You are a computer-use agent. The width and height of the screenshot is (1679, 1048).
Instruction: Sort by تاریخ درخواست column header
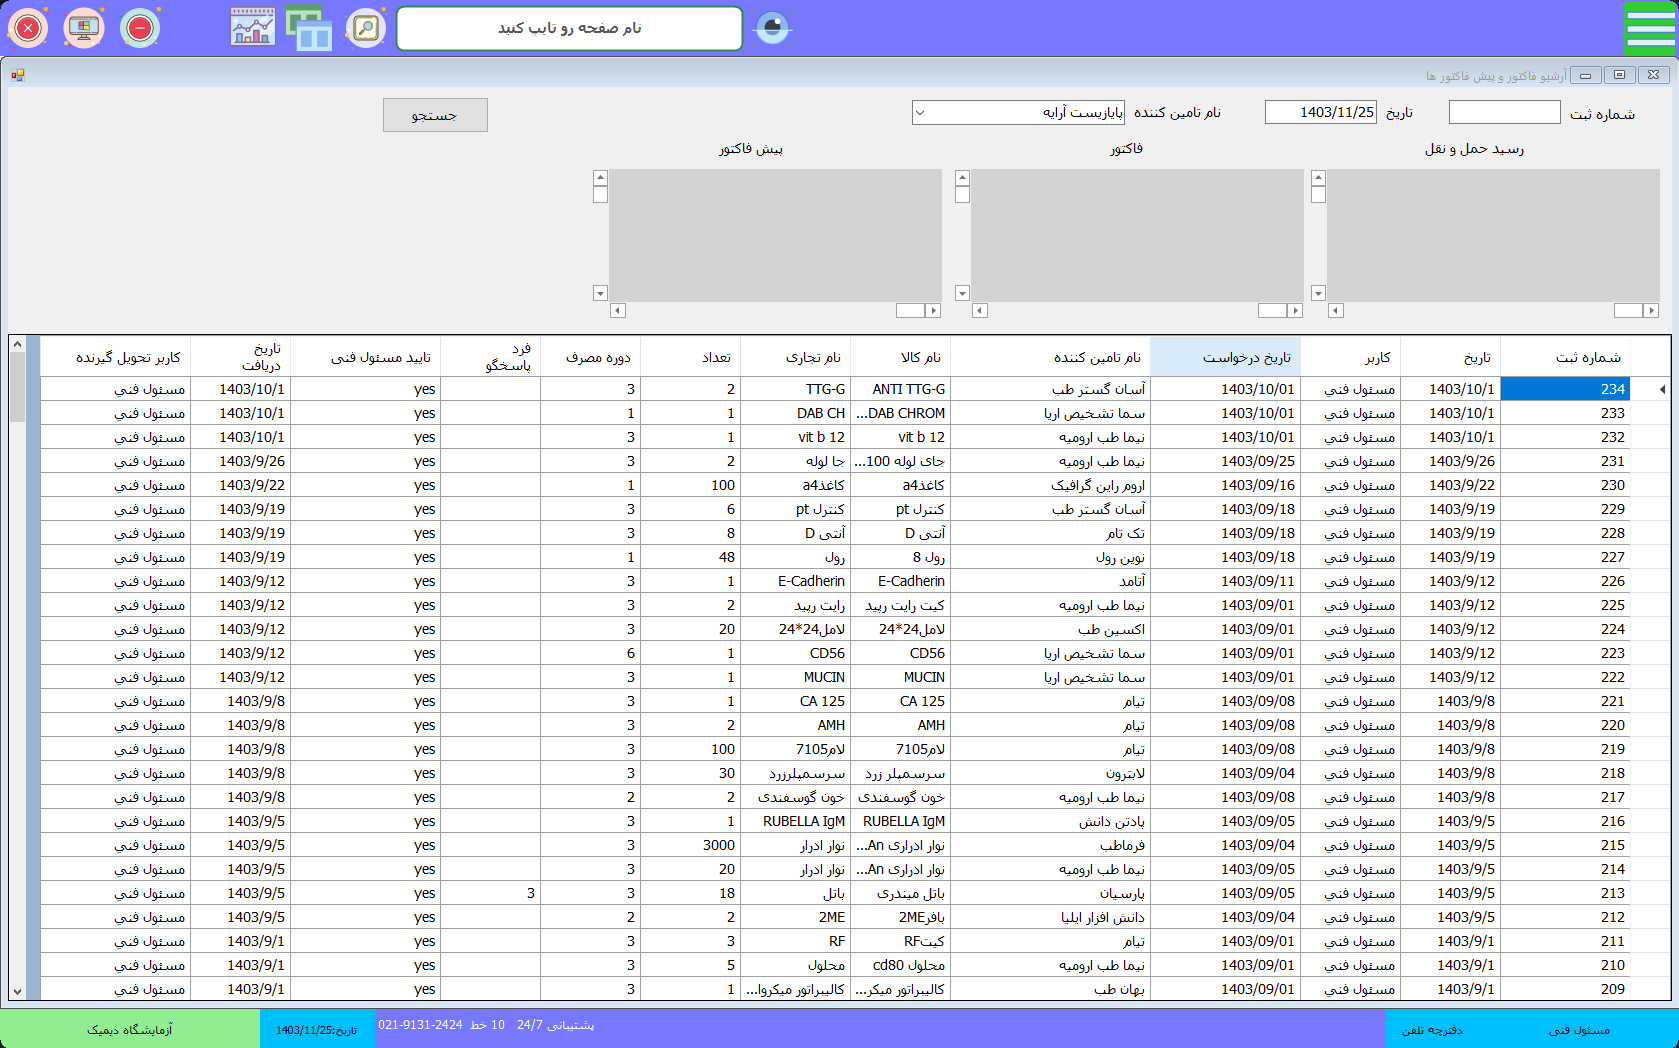point(1225,357)
